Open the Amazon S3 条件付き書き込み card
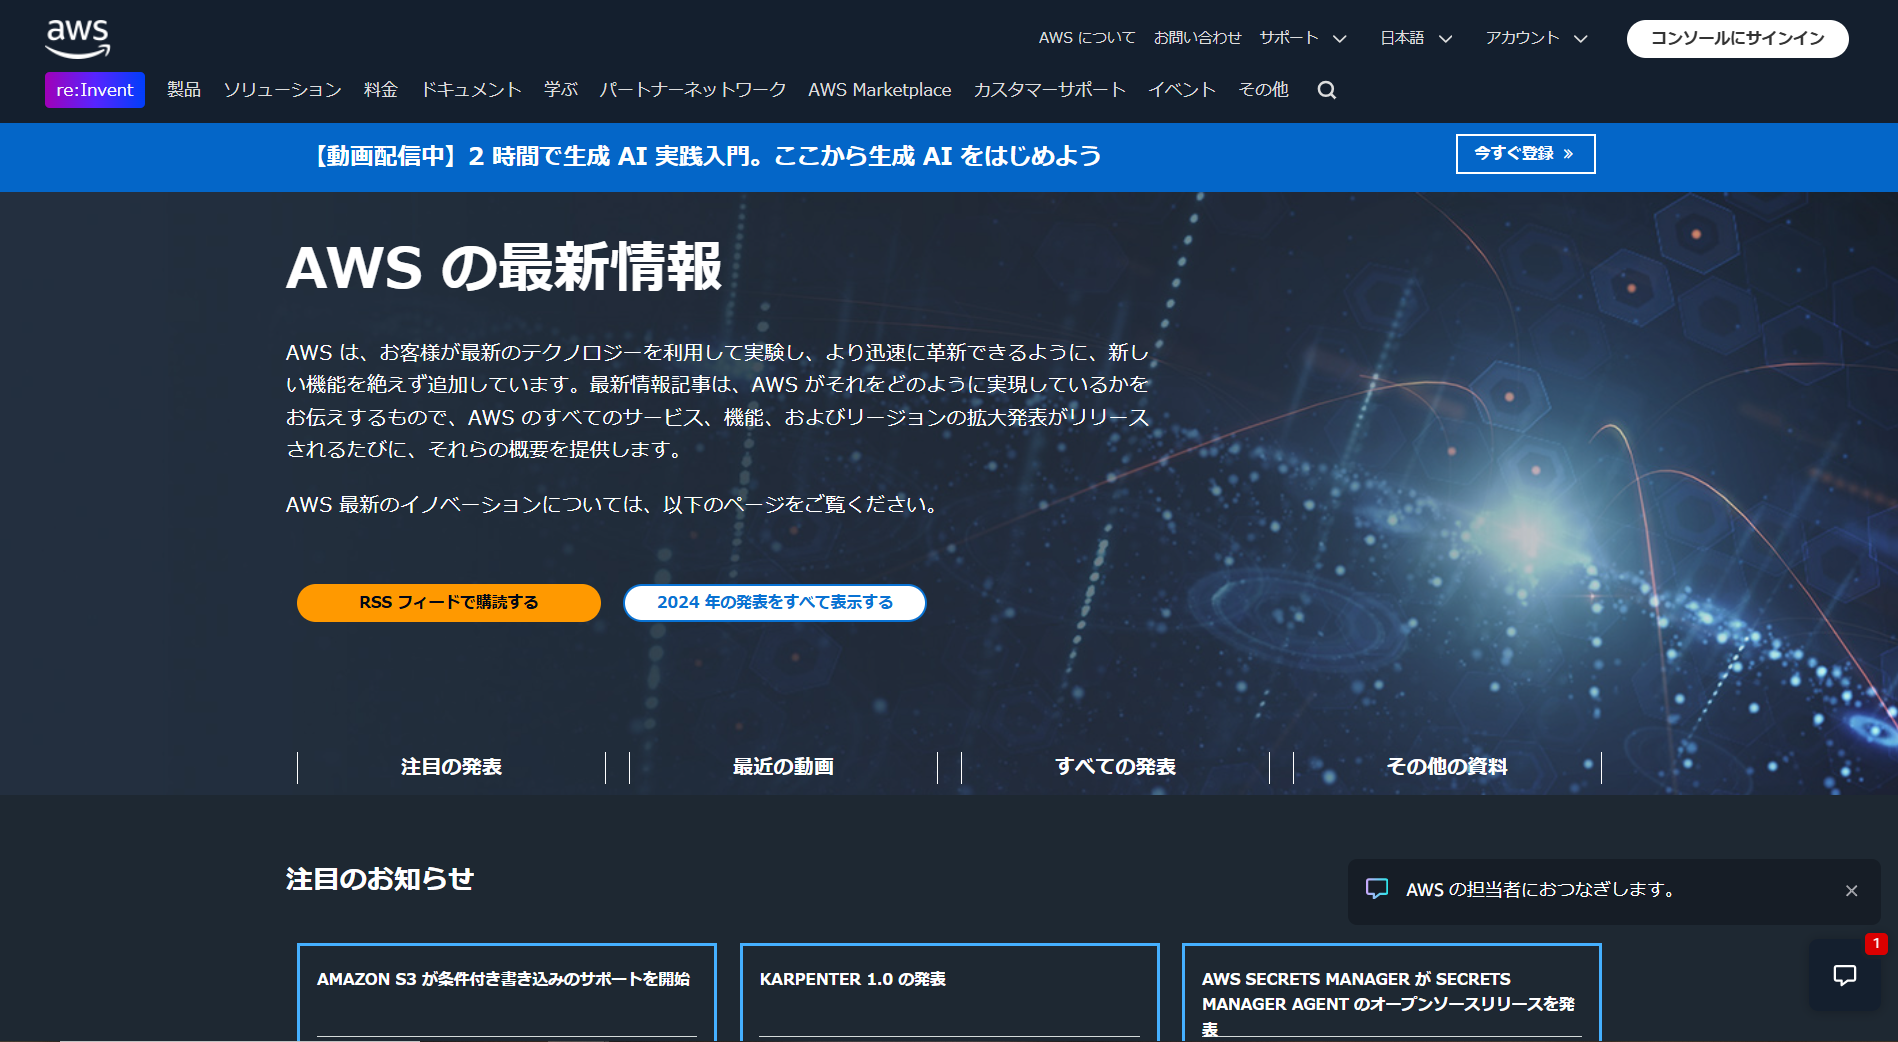This screenshot has width=1898, height=1042. 507,992
